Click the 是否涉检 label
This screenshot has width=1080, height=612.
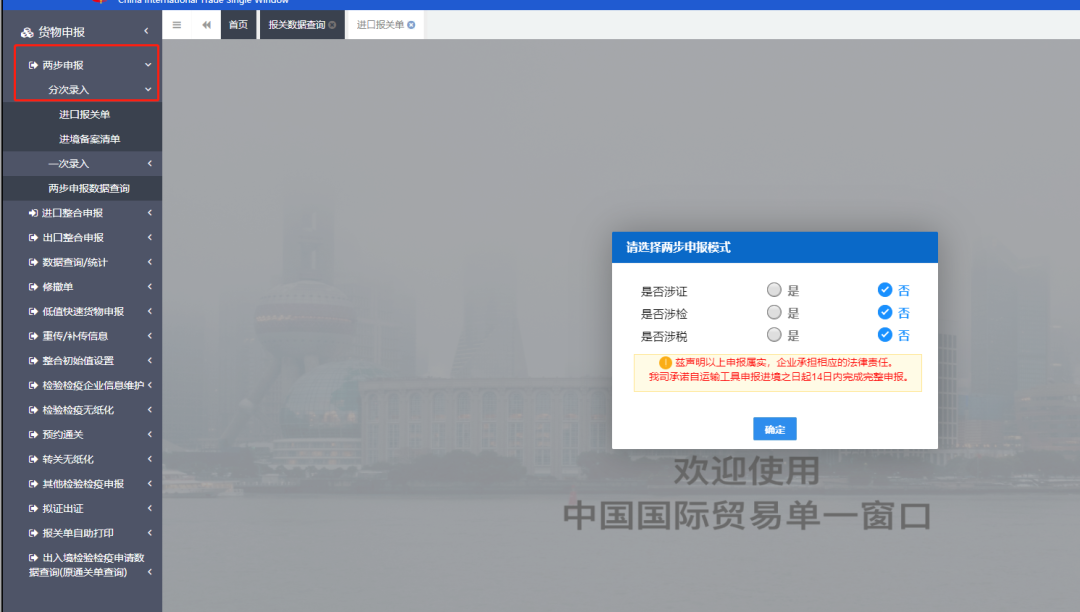coord(664,314)
